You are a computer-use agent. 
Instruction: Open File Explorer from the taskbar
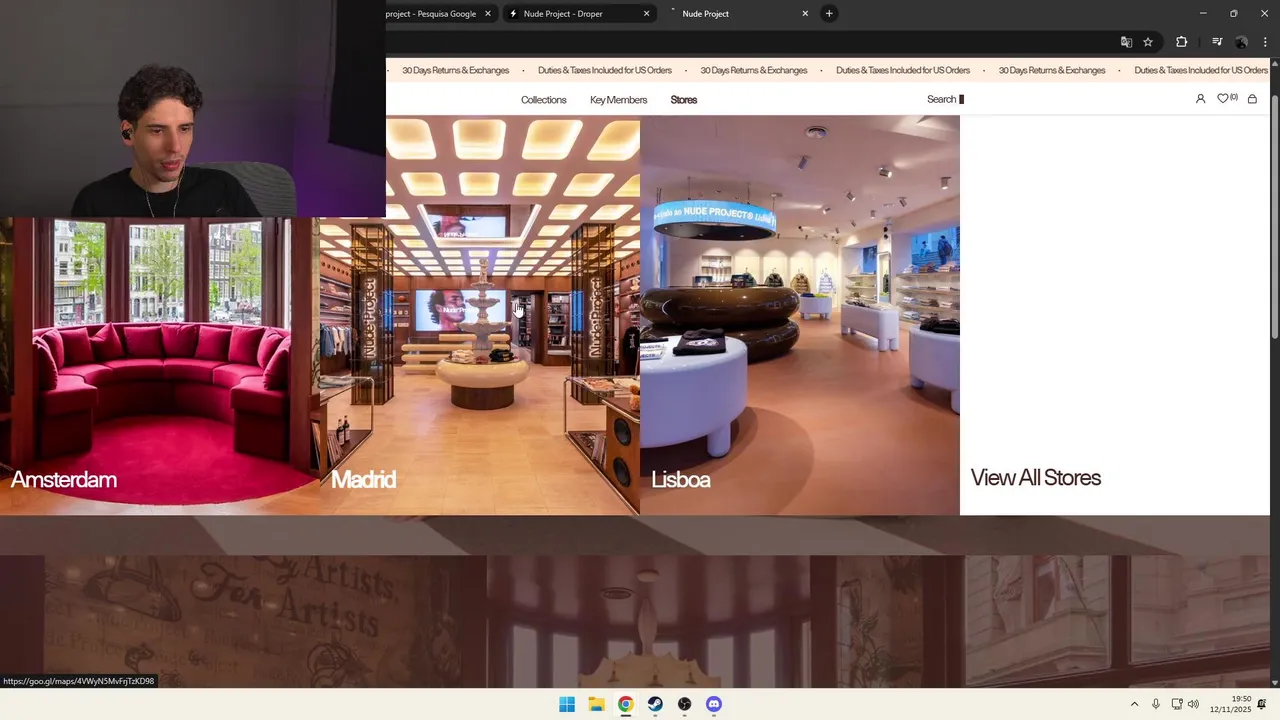(596, 704)
